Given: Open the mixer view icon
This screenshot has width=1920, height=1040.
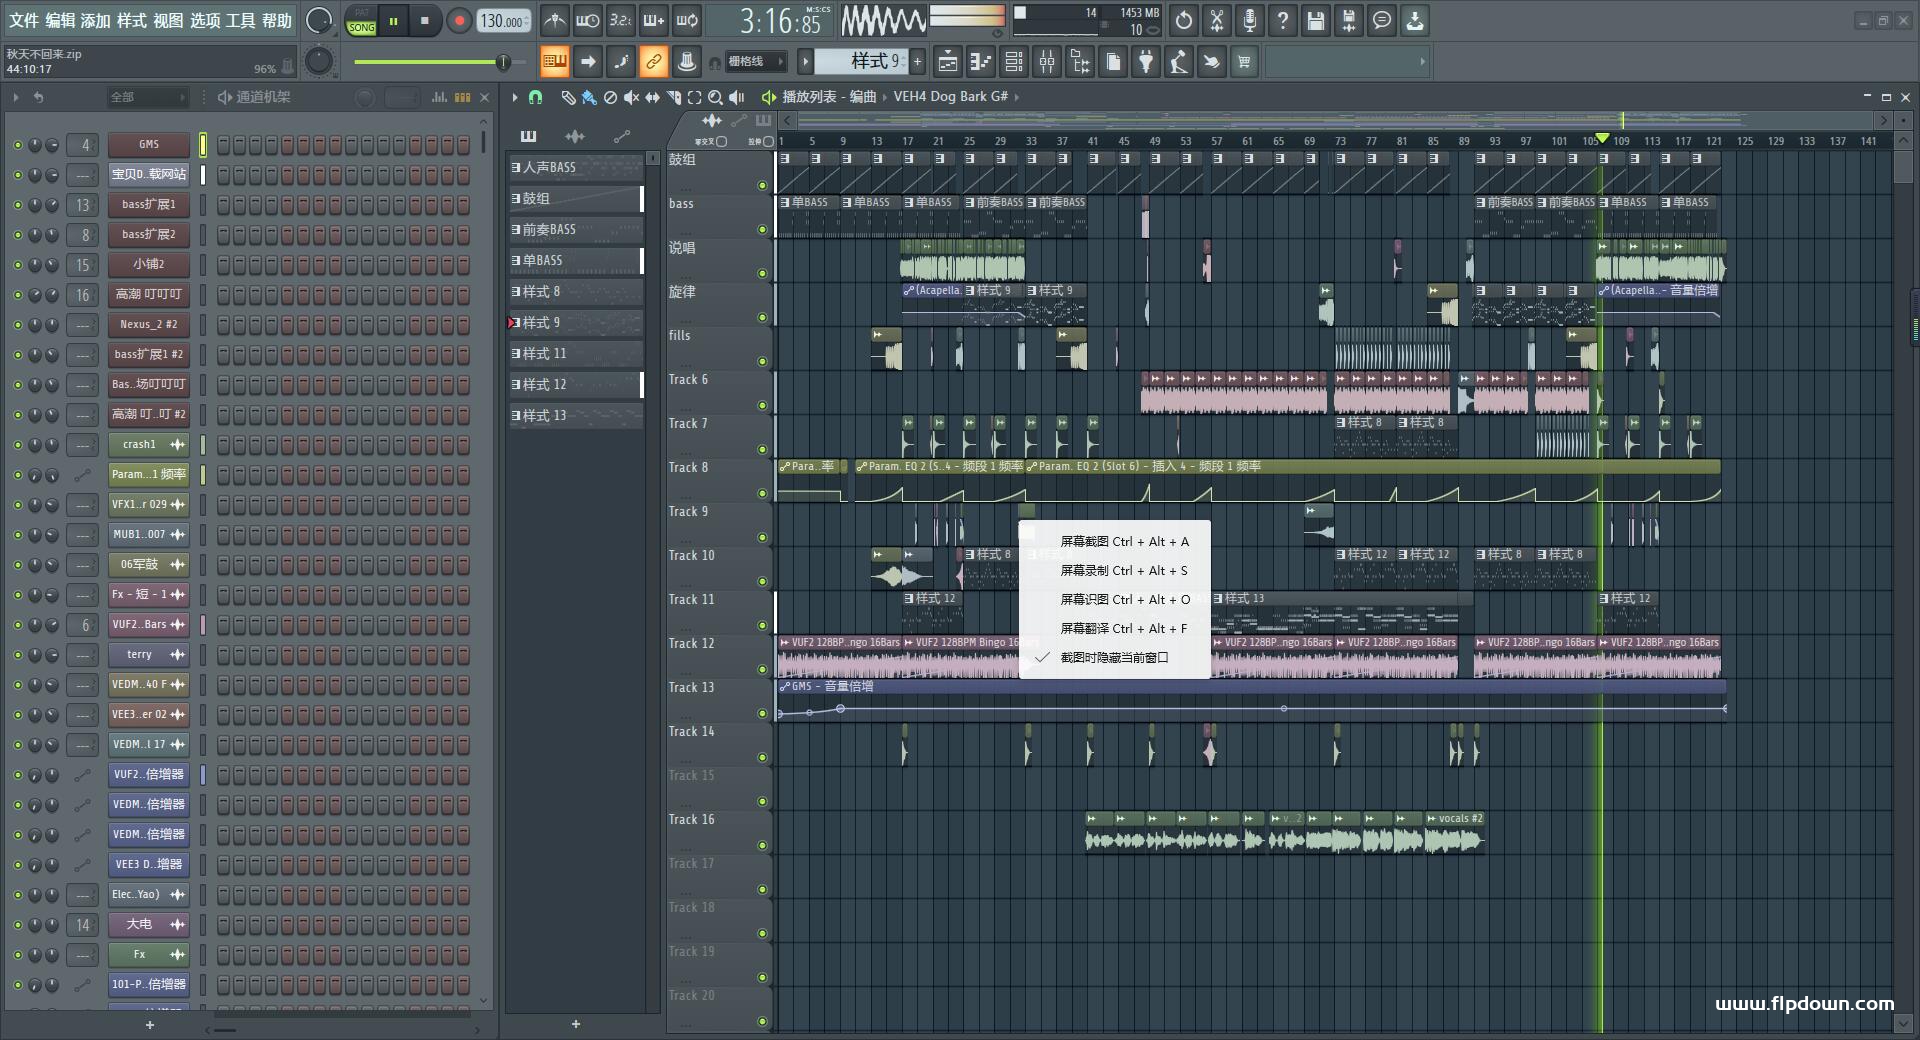Looking at the screenshot, I should pyautogui.click(x=1047, y=62).
